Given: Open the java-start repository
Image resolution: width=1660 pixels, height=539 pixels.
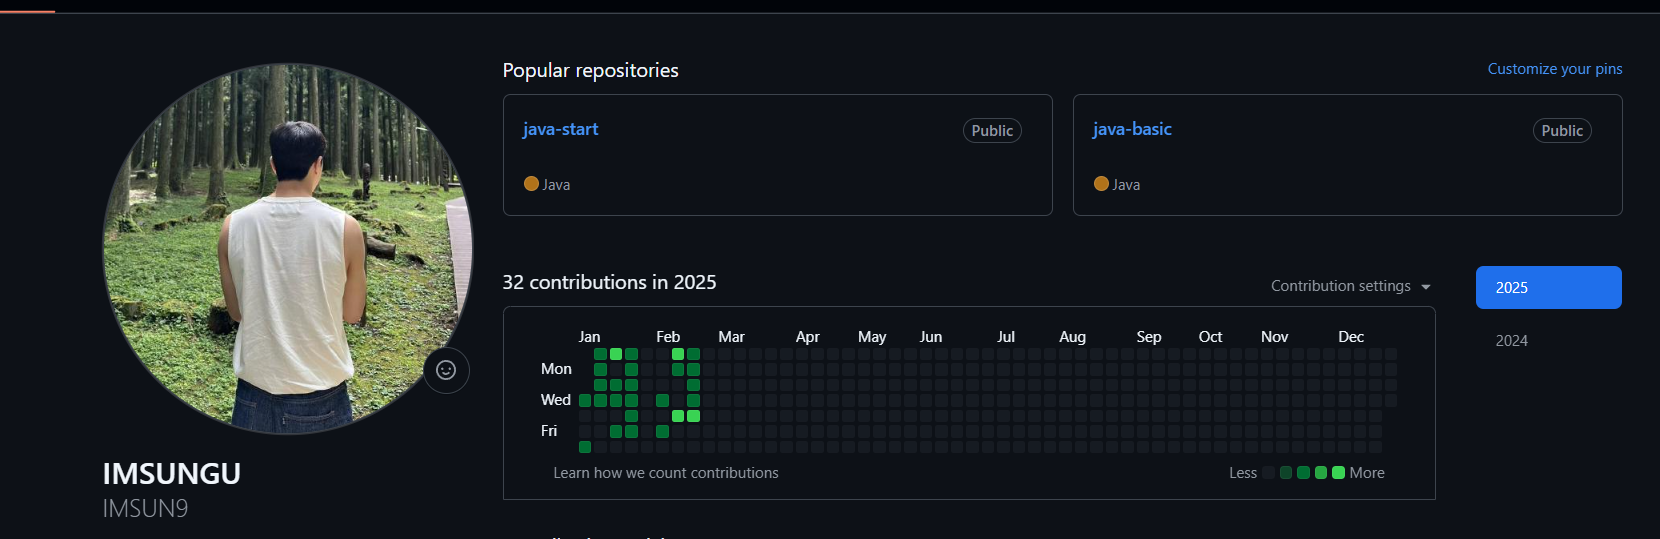Looking at the screenshot, I should (x=560, y=129).
